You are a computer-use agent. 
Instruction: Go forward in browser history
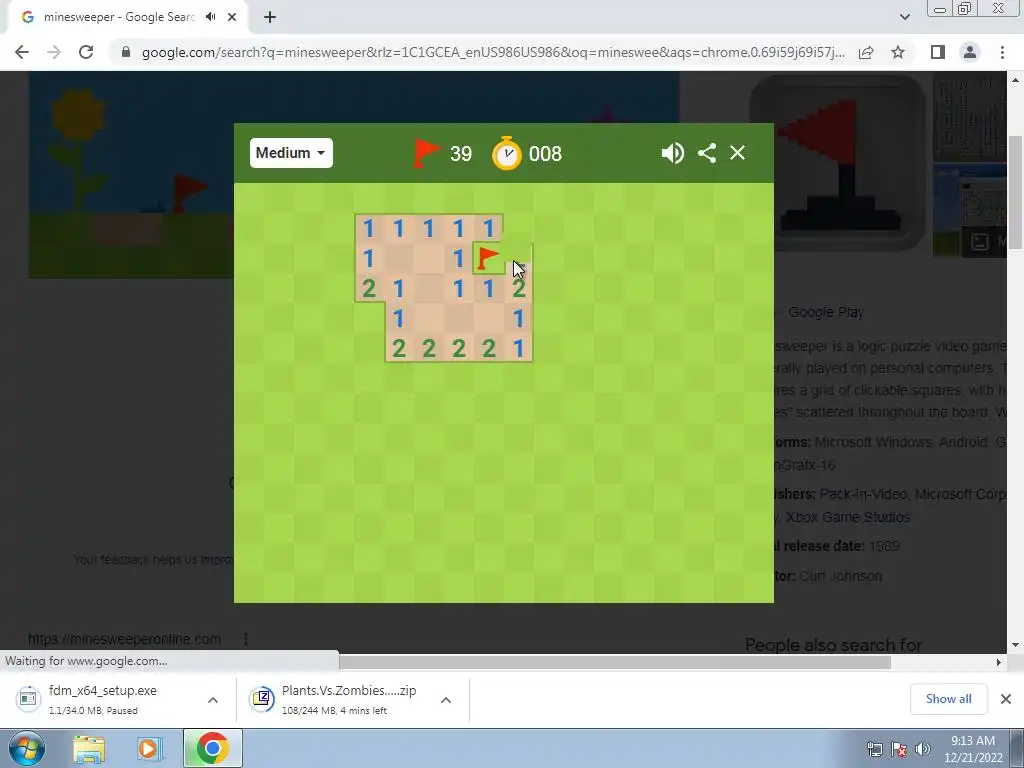pyautogui.click(x=54, y=52)
